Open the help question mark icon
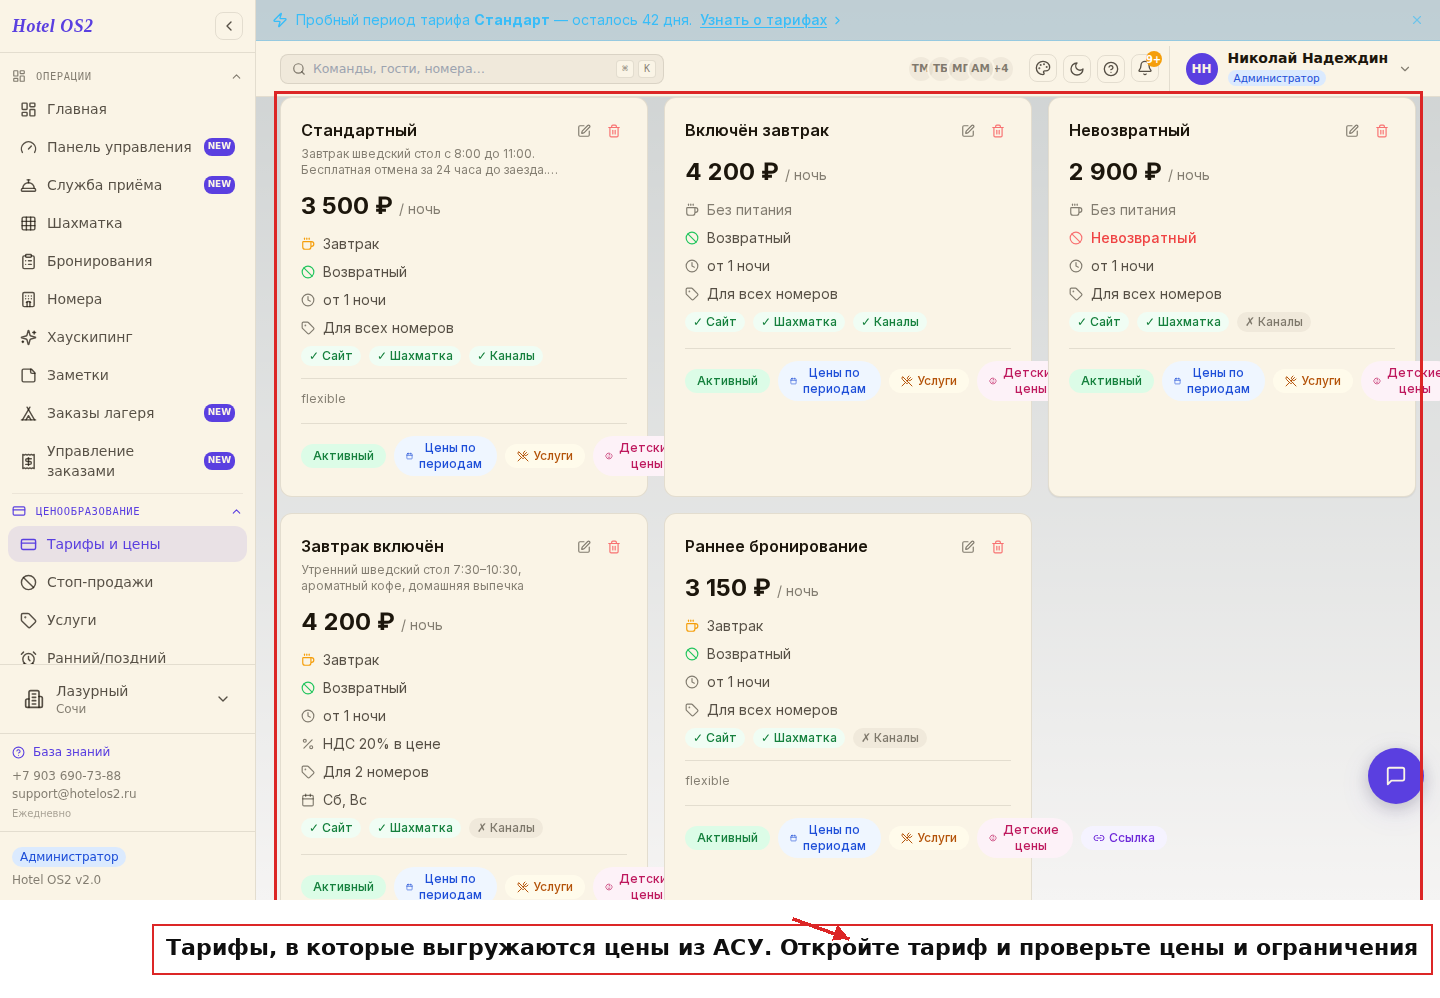The height and width of the screenshot is (998, 1440). [1111, 69]
